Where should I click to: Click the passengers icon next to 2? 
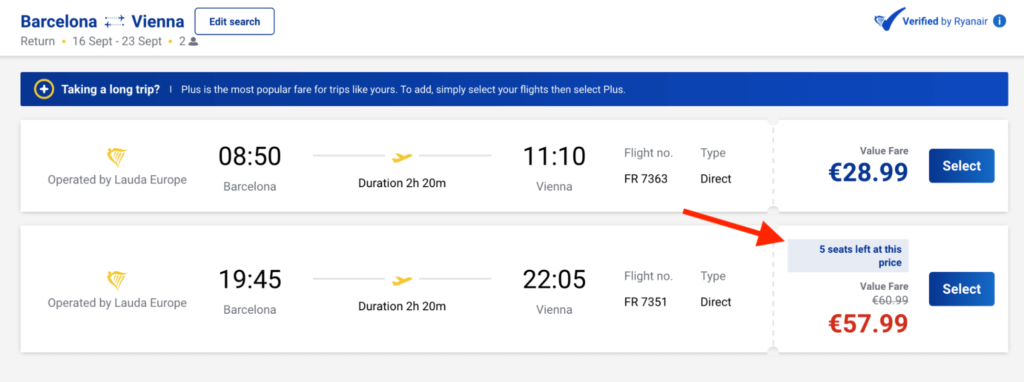(x=193, y=42)
